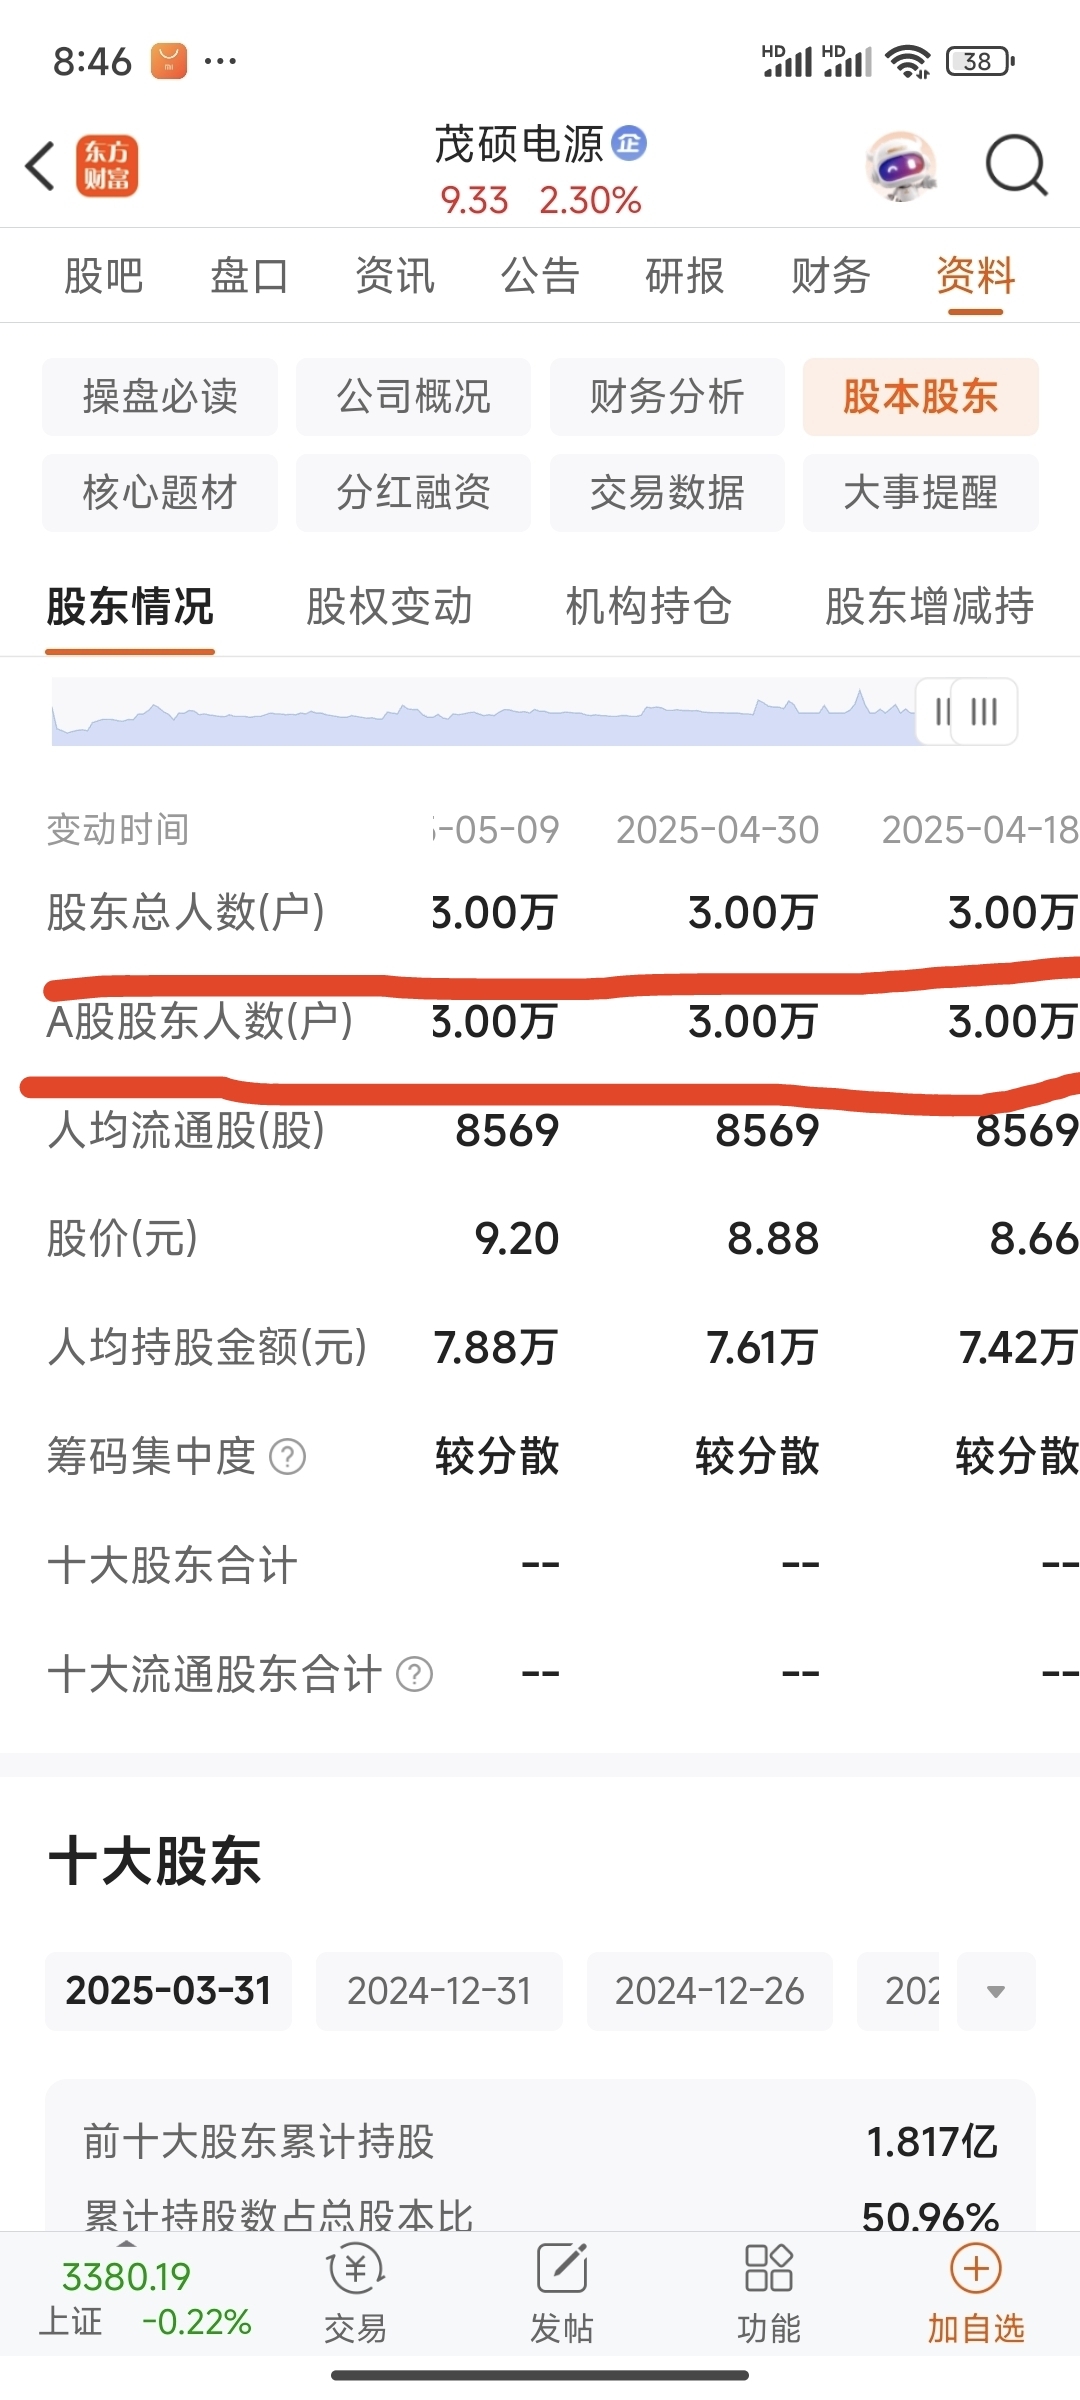The height and width of the screenshot is (2400, 1080).
Task: Switch to the 股权变动 sub-tab
Action: click(x=390, y=606)
